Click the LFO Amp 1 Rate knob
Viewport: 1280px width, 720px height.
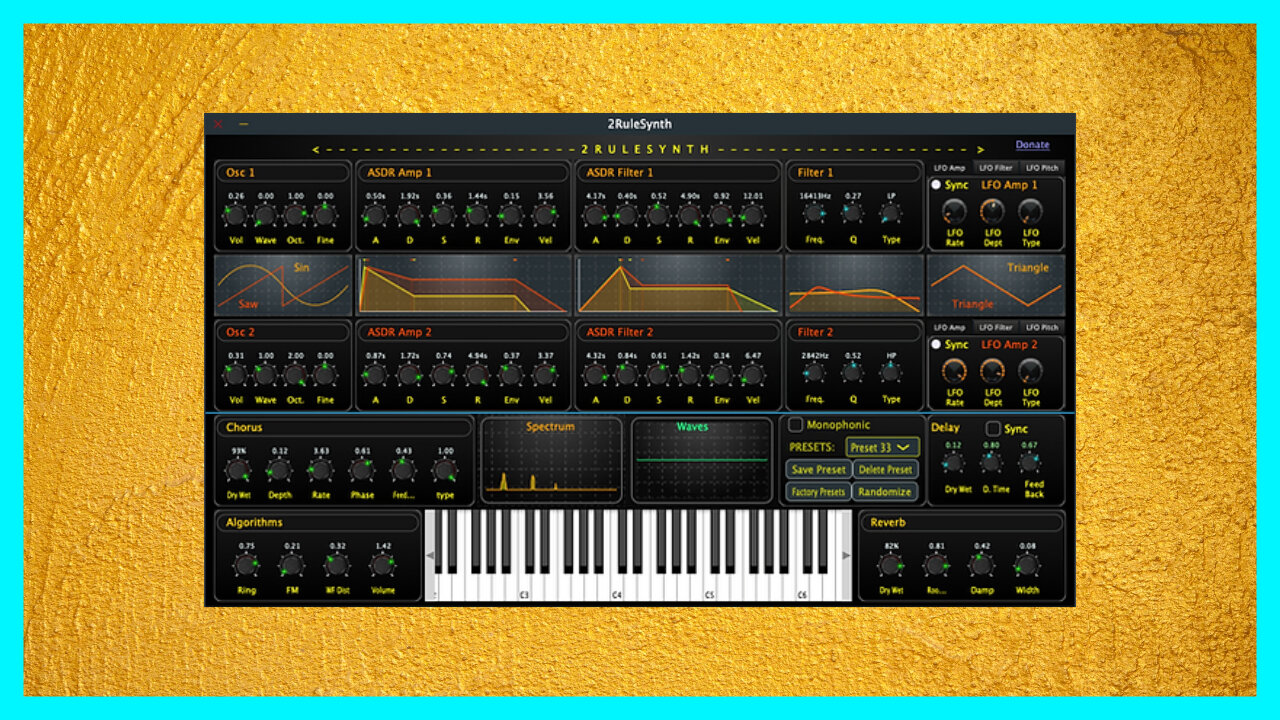(954, 211)
